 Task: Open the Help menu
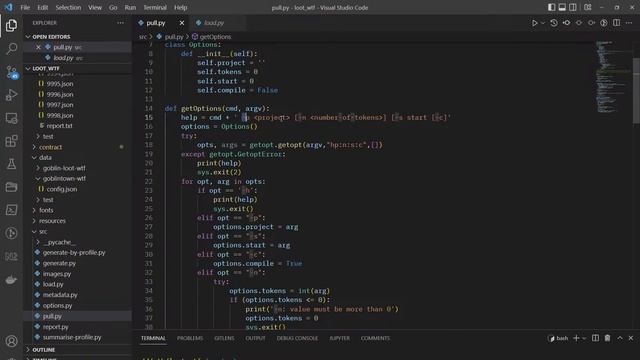point(180,7)
